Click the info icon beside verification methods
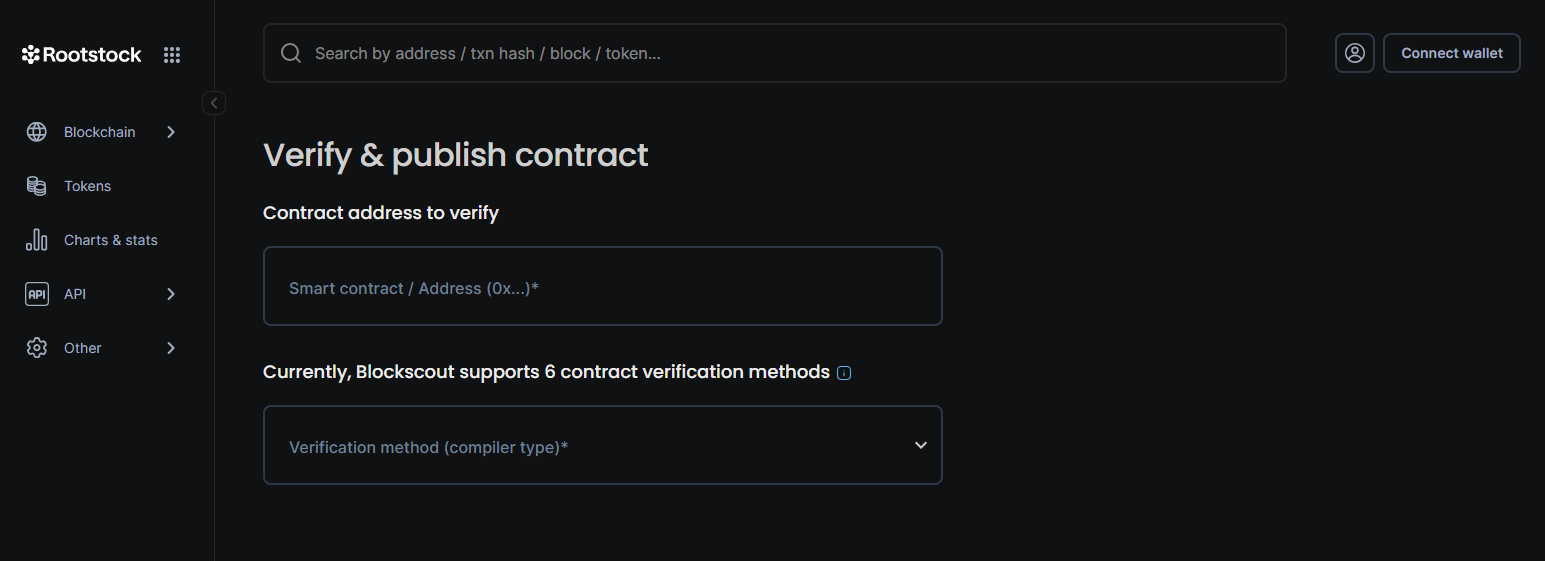Viewport: 1545px width, 561px height. 844,373
